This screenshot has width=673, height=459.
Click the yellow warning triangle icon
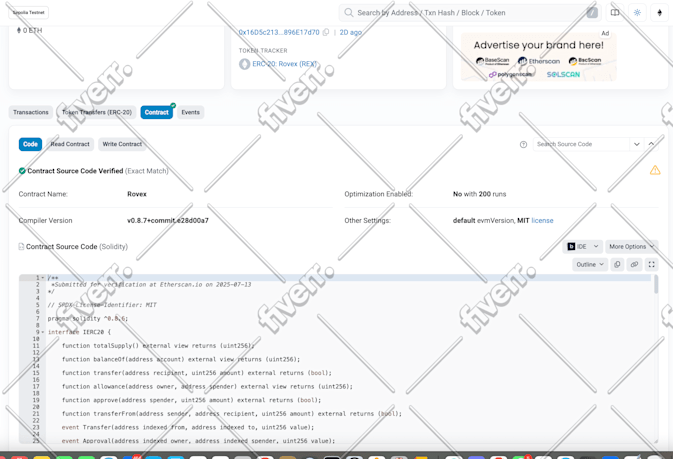click(655, 170)
